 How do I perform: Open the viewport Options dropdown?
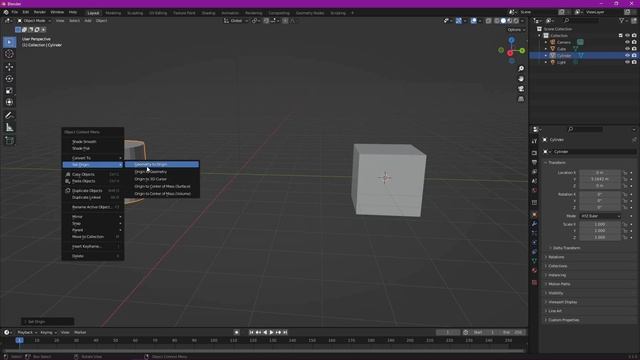(516, 30)
